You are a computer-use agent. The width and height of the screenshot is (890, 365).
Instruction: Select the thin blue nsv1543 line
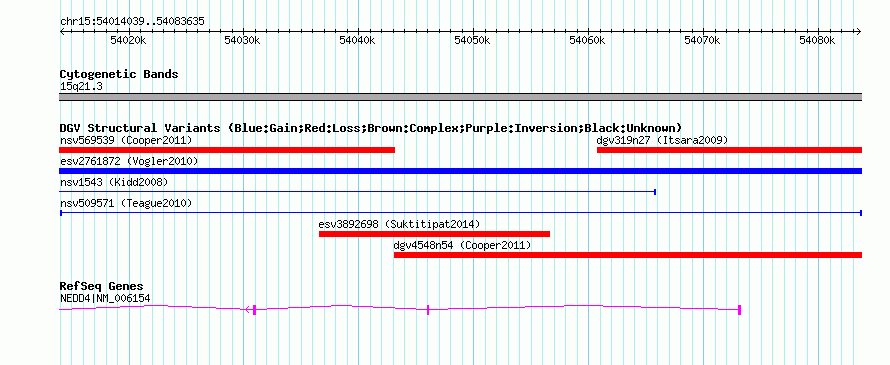tap(358, 192)
